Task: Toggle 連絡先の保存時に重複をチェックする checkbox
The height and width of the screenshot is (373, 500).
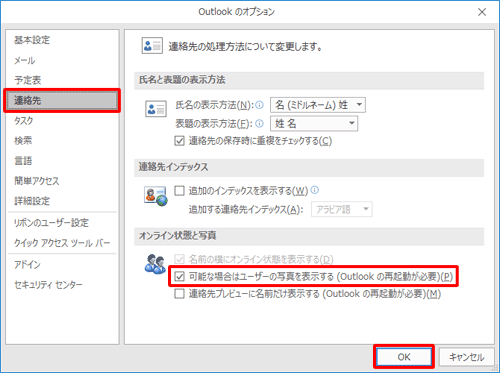Action: pyautogui.click(x=179, y=141)
